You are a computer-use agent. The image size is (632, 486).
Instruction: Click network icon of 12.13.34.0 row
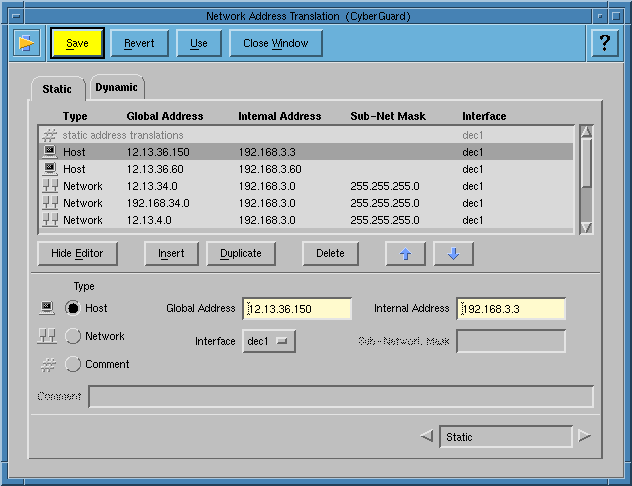coord(49,186)
